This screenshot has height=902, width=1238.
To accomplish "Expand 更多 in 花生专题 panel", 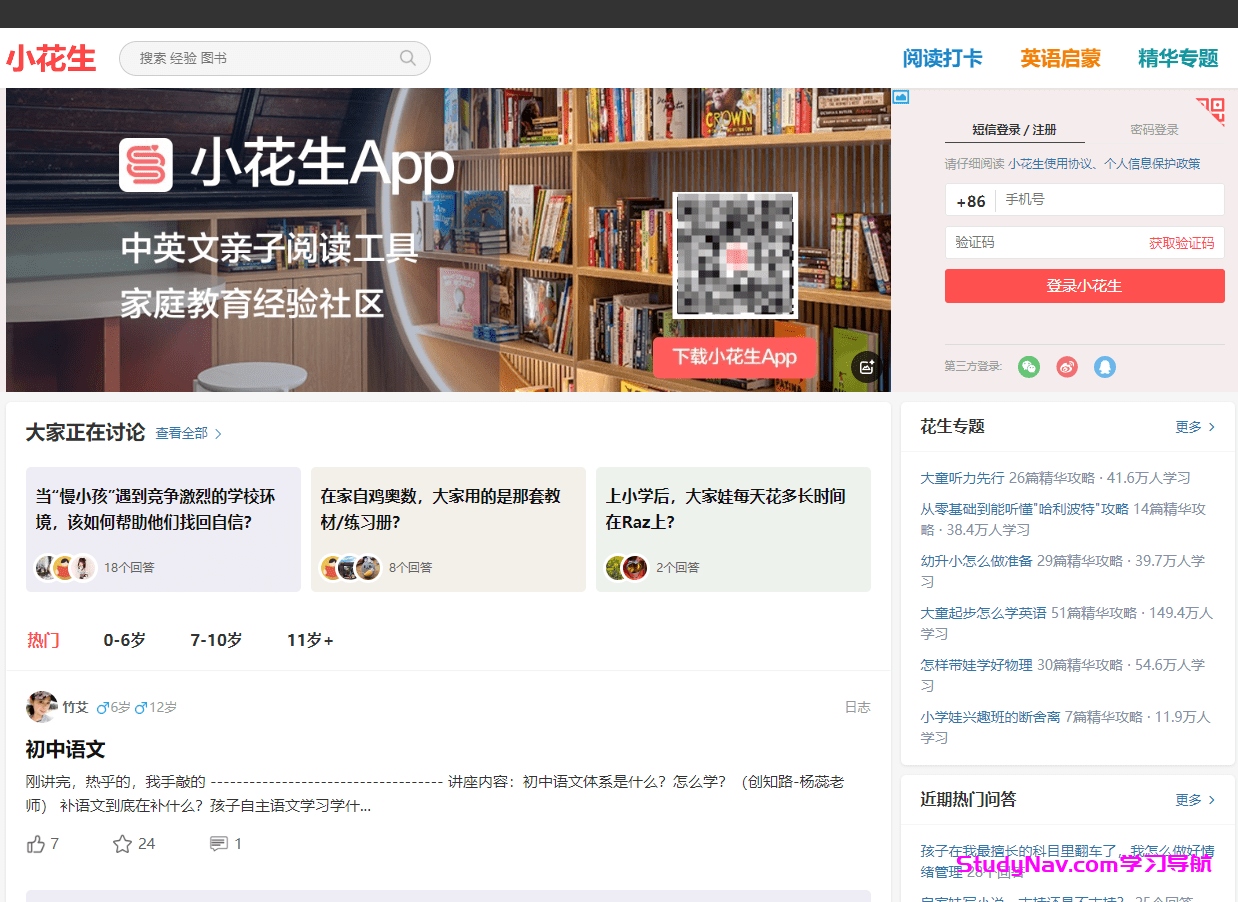I will pos(1196,427).
